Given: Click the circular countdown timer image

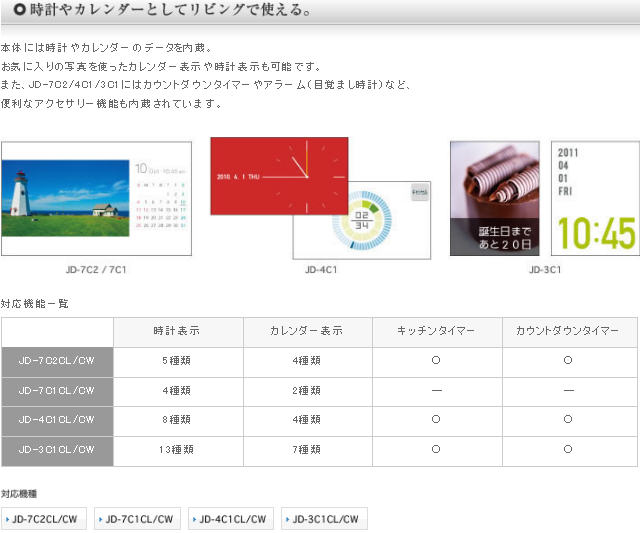Looking at the screenshot, I should pyautogui.click(x=366, y=220).
